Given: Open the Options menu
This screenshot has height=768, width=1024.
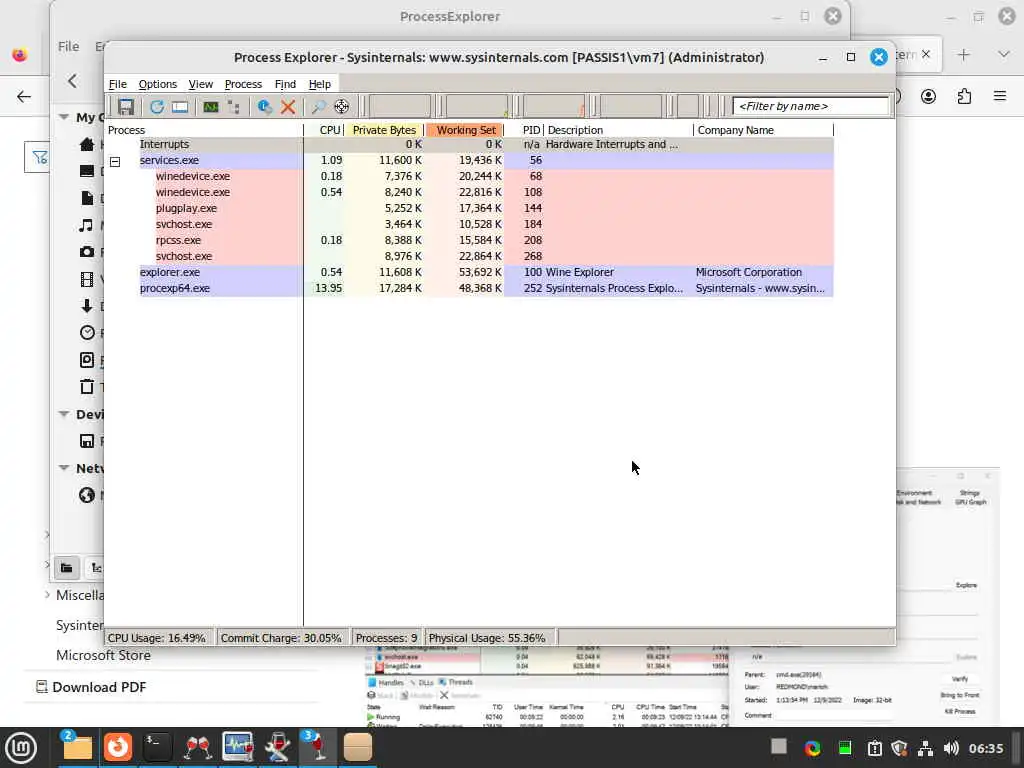Looking at the screenshot, I should (157, 84).
